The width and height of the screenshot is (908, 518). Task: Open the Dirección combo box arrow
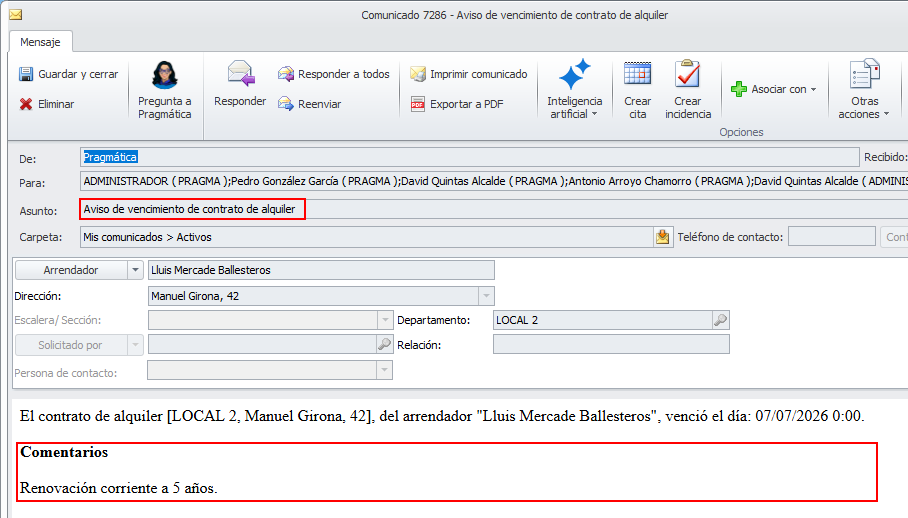486,296
